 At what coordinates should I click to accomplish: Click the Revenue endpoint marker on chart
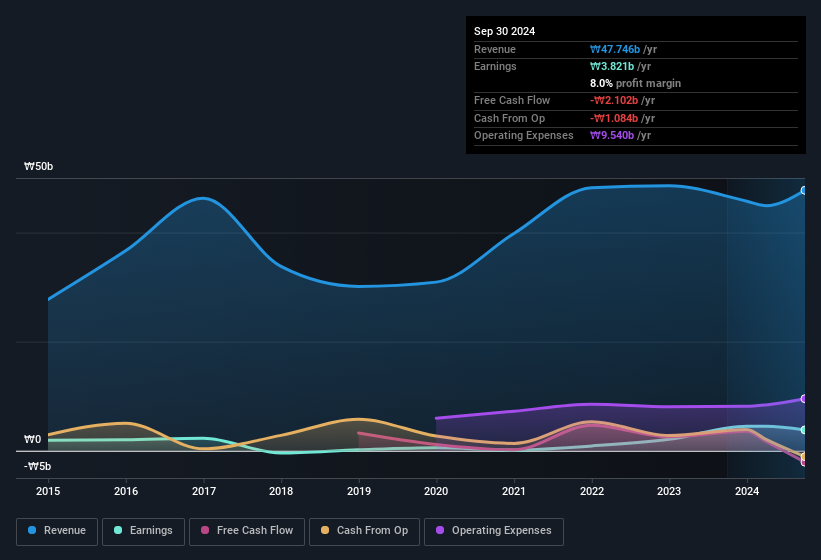(x=804, y=191)
